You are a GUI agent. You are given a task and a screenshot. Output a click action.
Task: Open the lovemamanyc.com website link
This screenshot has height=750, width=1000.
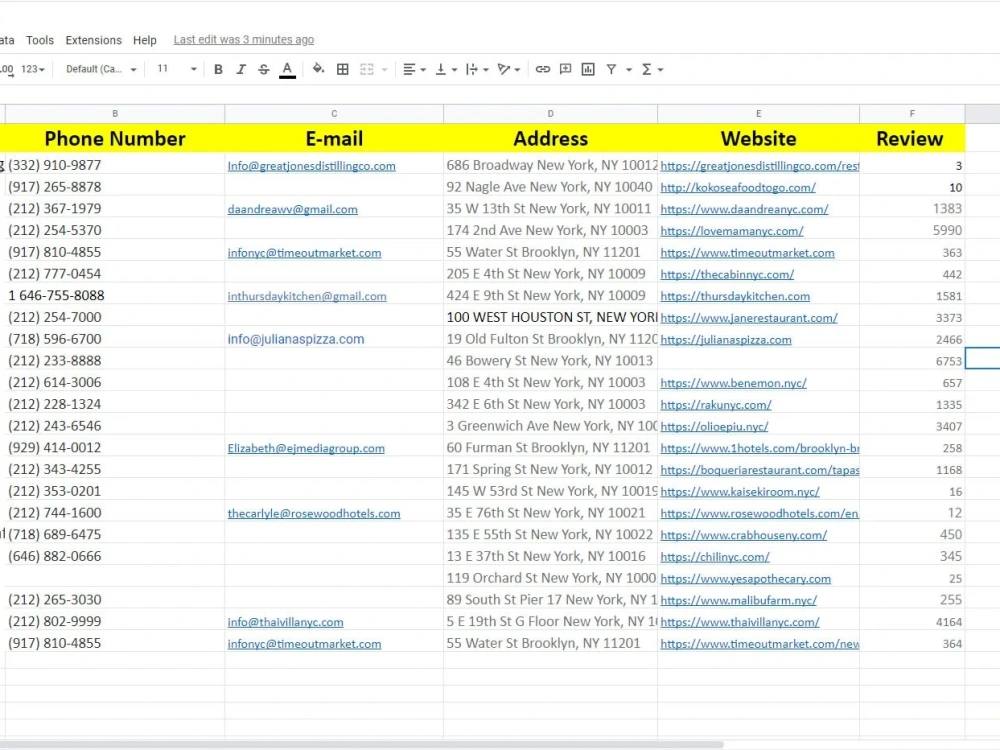(x=732, y=231)
